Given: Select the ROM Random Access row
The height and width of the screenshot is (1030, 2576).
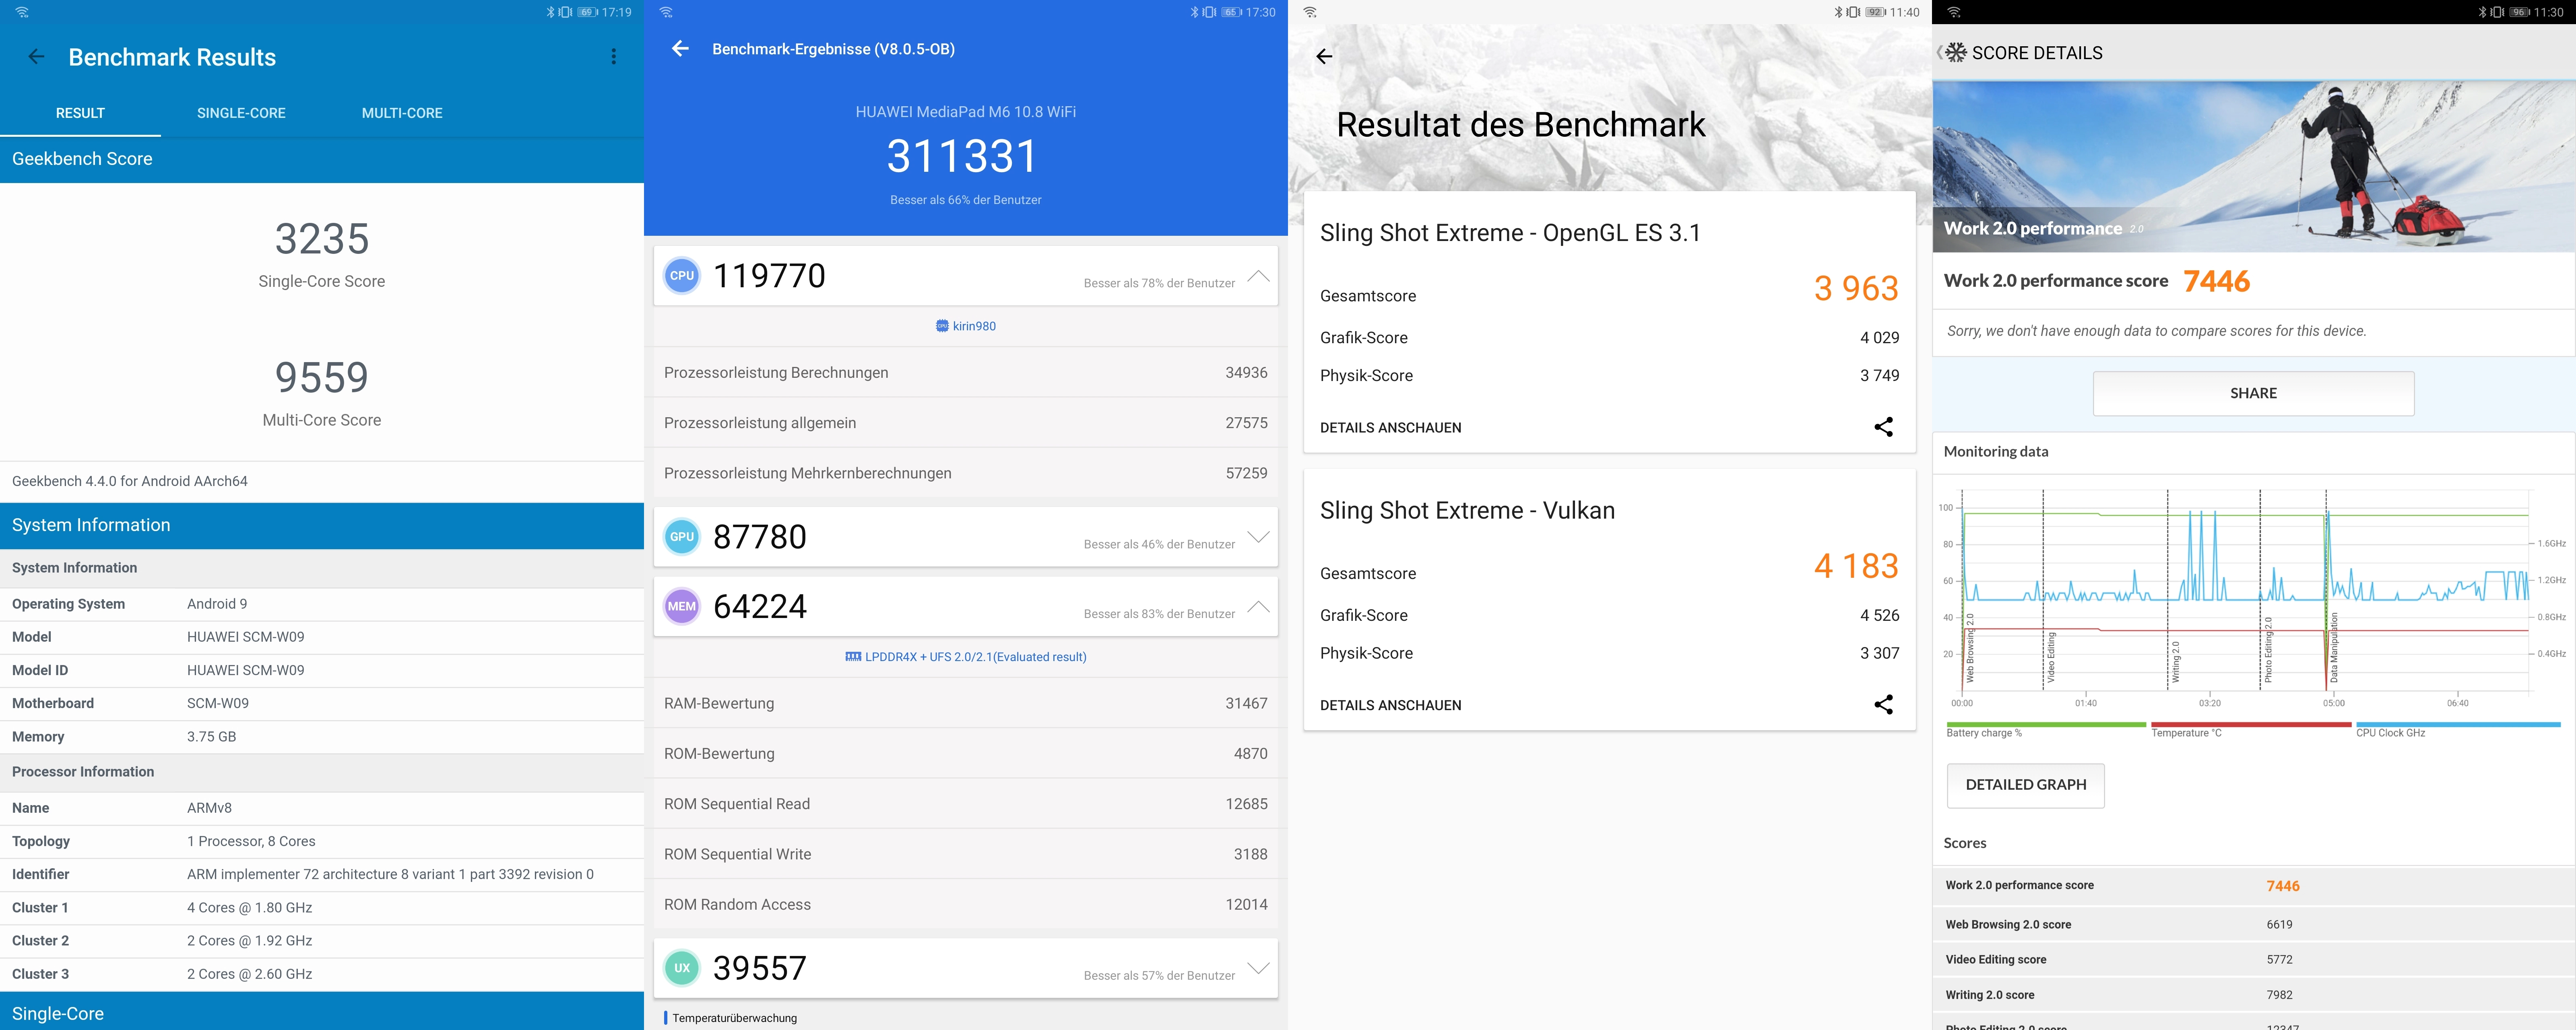Looking at the screenshot, I should [966, 904].
